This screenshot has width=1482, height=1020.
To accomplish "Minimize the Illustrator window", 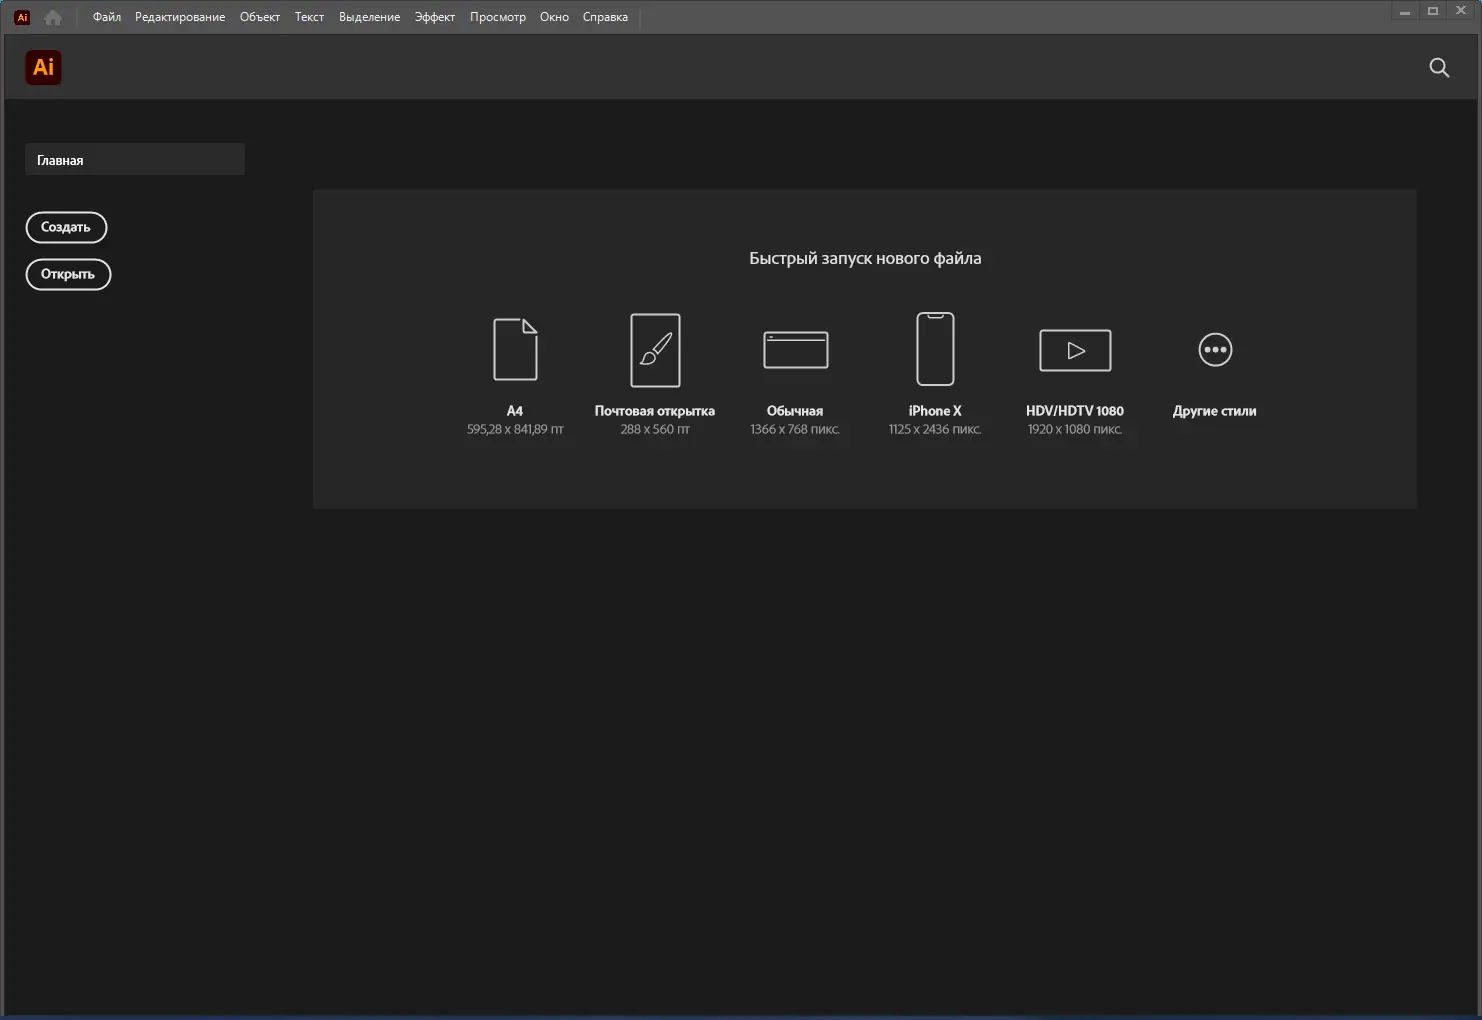I will click(1405, 12).
